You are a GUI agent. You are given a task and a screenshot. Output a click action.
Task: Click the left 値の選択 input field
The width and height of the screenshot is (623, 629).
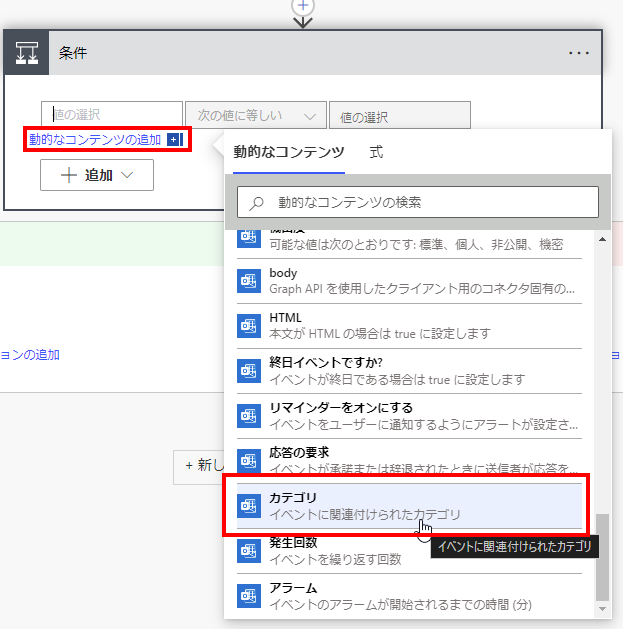coord(112,115)
